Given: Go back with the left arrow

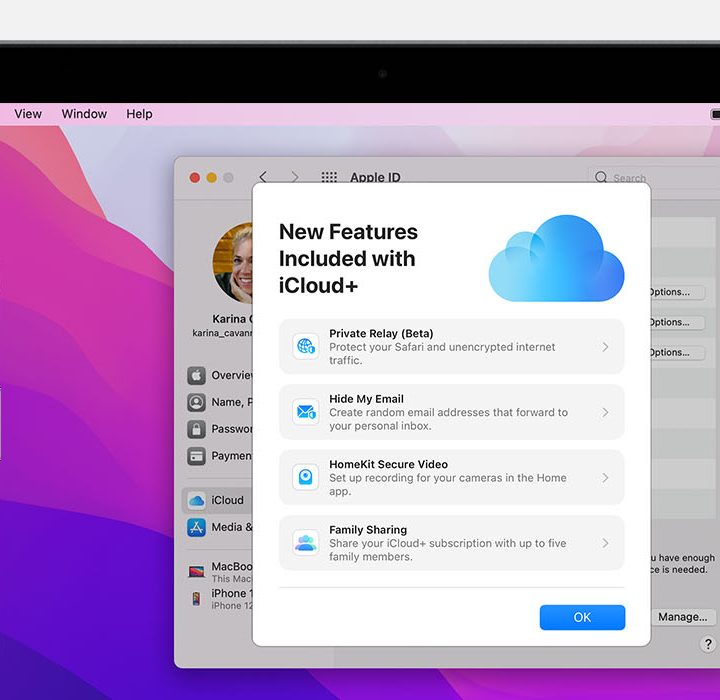Looking at the screenshot, I should (x=263, y=177).
